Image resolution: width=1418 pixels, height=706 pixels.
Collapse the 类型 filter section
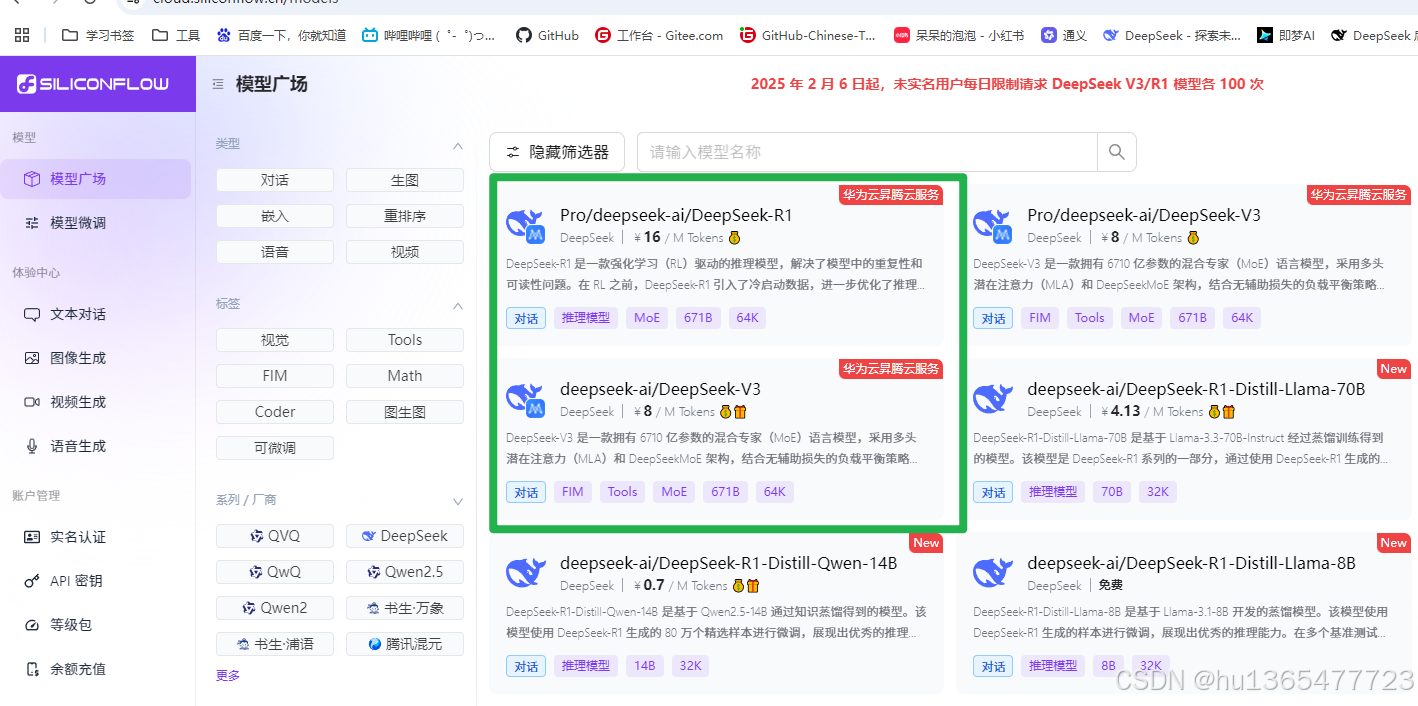click(x=458, y=145)
